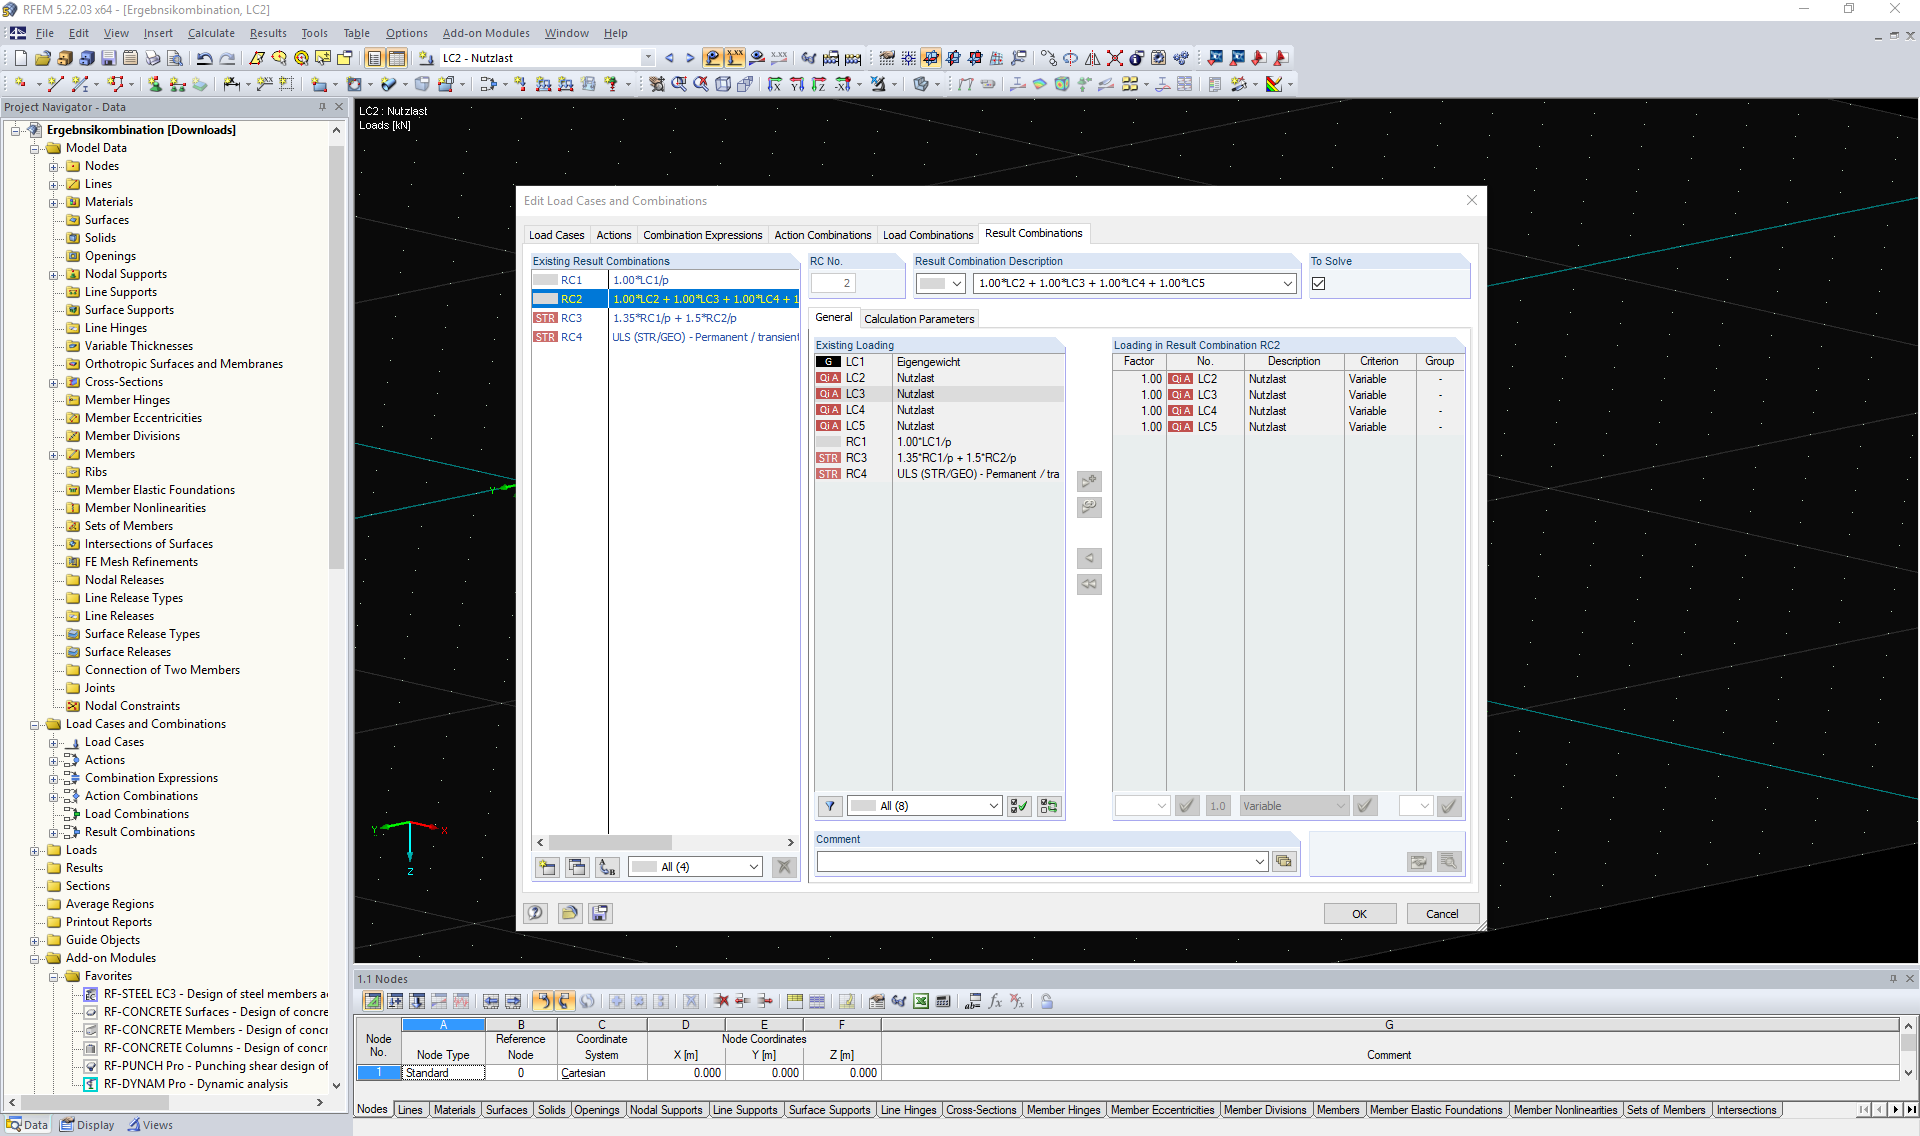The image size is (1920, 1136).
Task: Switch to the Load Combinations tab
Action: (x=928, y=233)
